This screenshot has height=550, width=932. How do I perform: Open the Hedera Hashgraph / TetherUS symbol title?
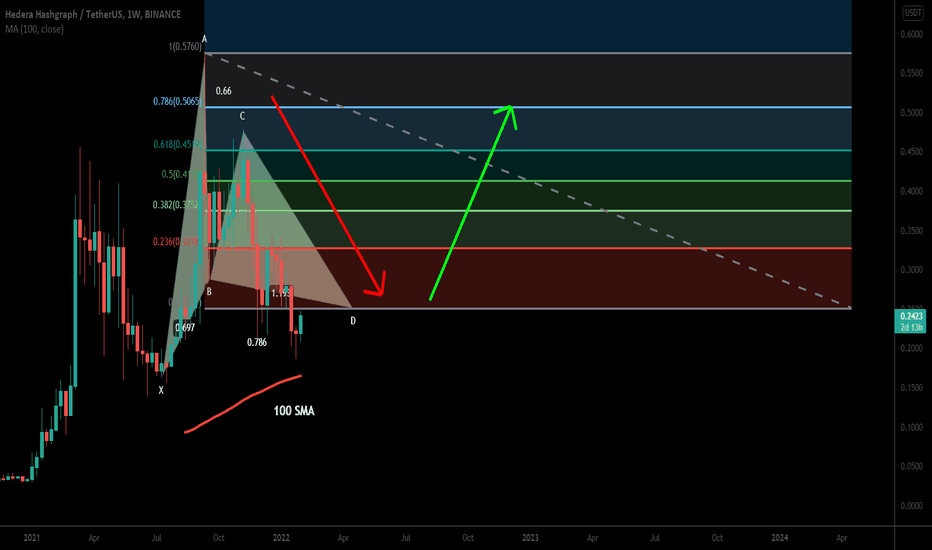point(93,14)
